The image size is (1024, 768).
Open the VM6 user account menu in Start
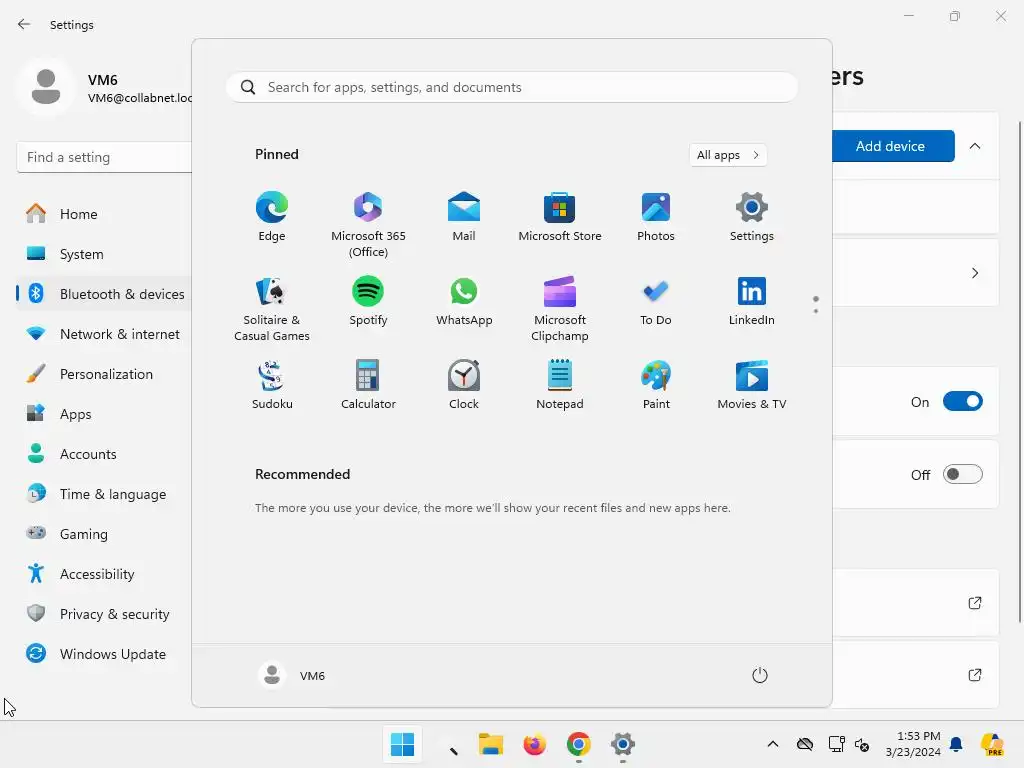[292, 675]
